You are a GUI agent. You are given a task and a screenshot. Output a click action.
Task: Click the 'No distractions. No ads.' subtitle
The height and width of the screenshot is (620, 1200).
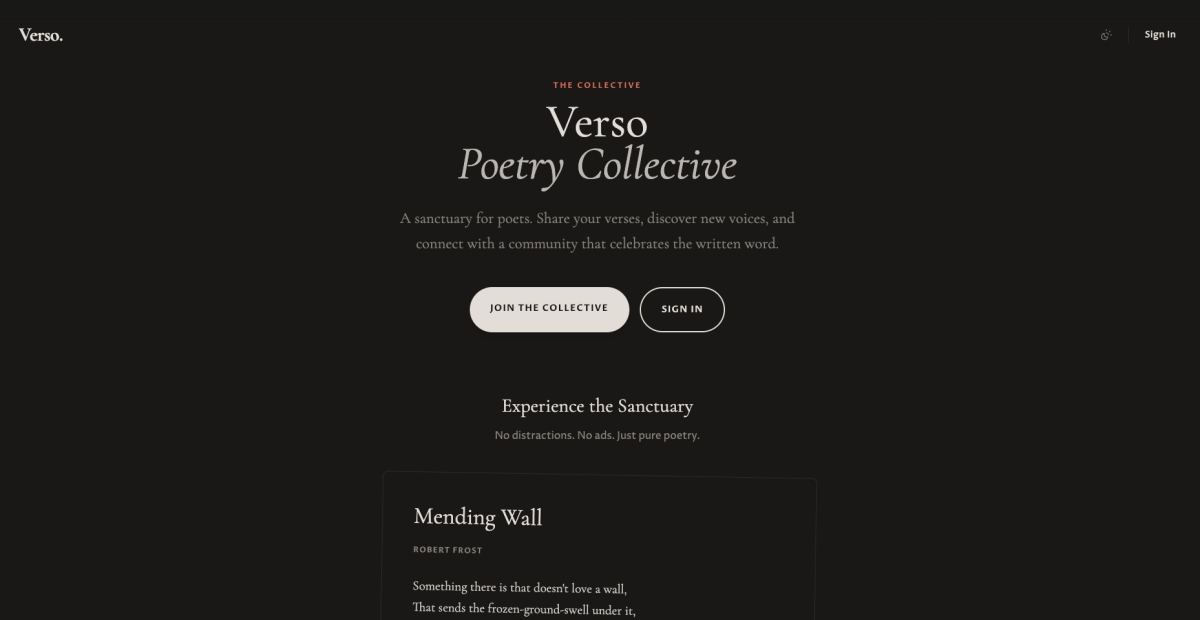(597, 435)
